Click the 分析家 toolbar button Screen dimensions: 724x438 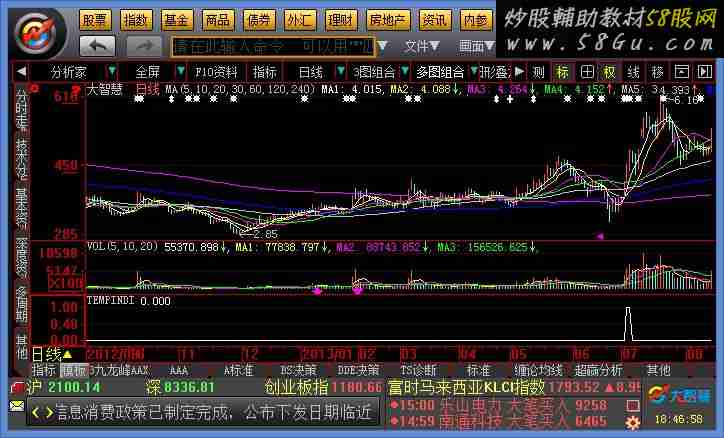[69, 72]
